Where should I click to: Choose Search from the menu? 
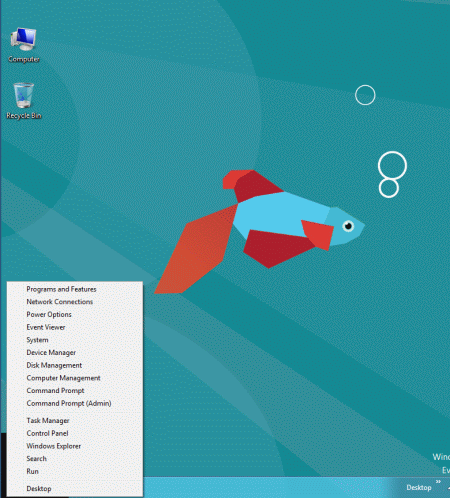click(x=75, y=458)
